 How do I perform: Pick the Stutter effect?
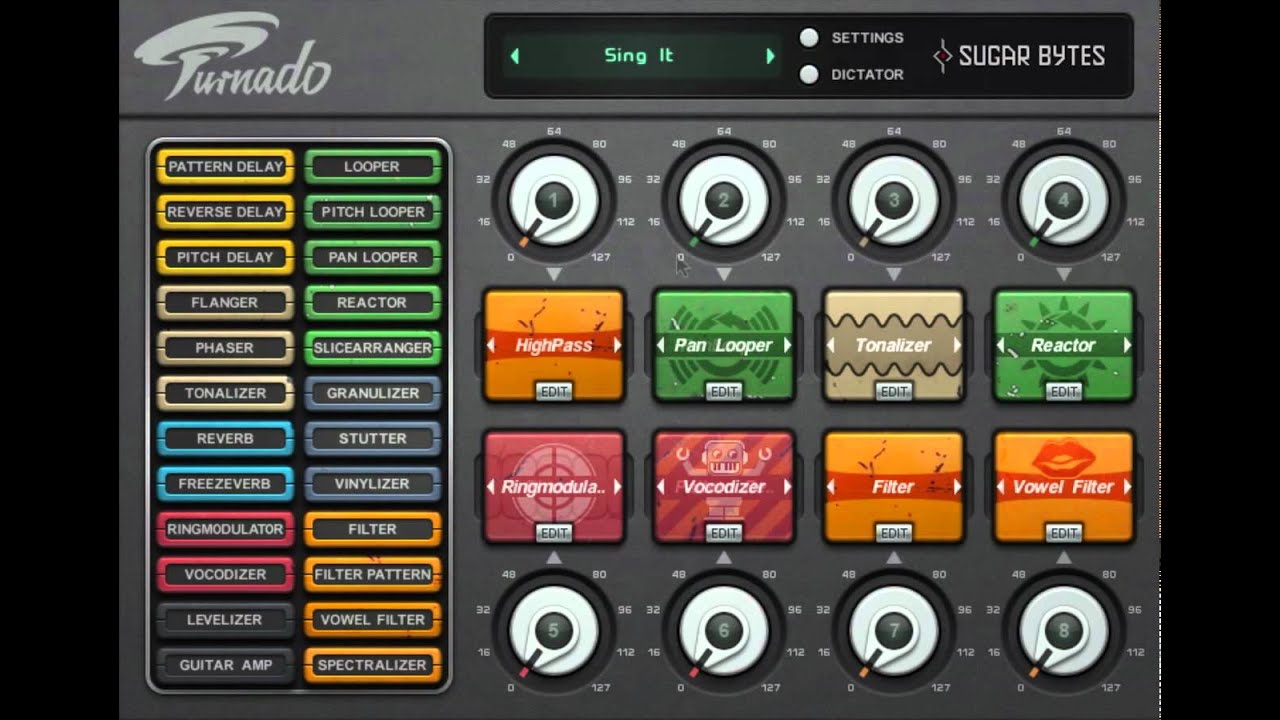tap(372, 438)
